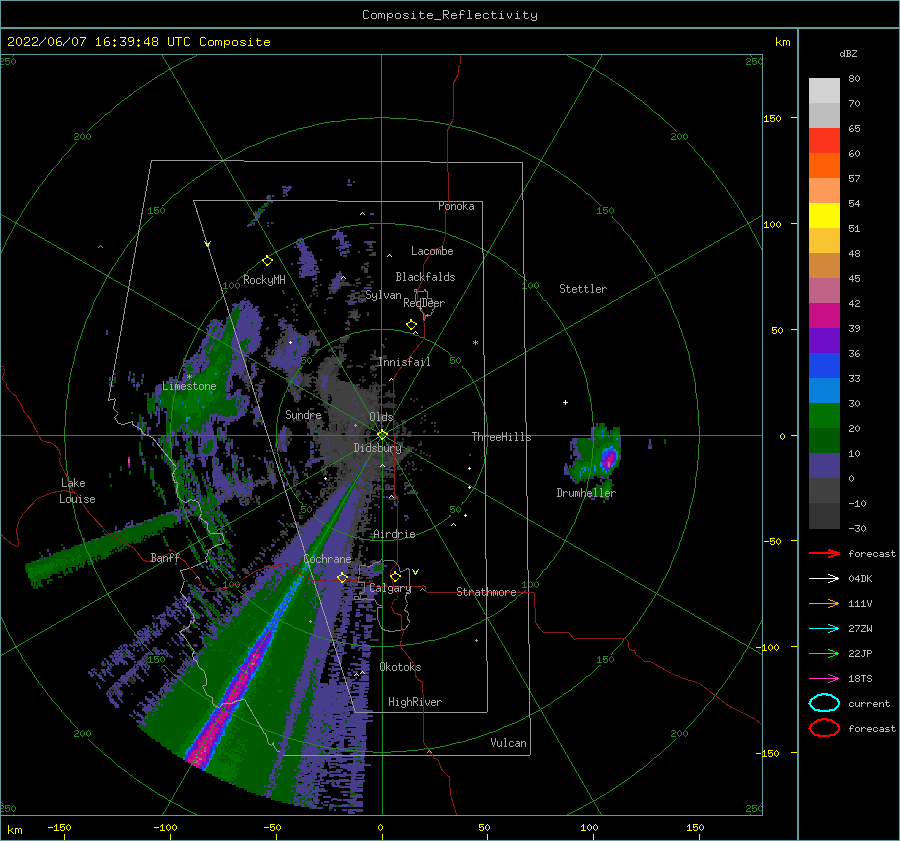Click the yellow diamond marker above RockyMH
The width and height of the screenshot is (900, 841).
pyautogui.click(x=267, y=261)
